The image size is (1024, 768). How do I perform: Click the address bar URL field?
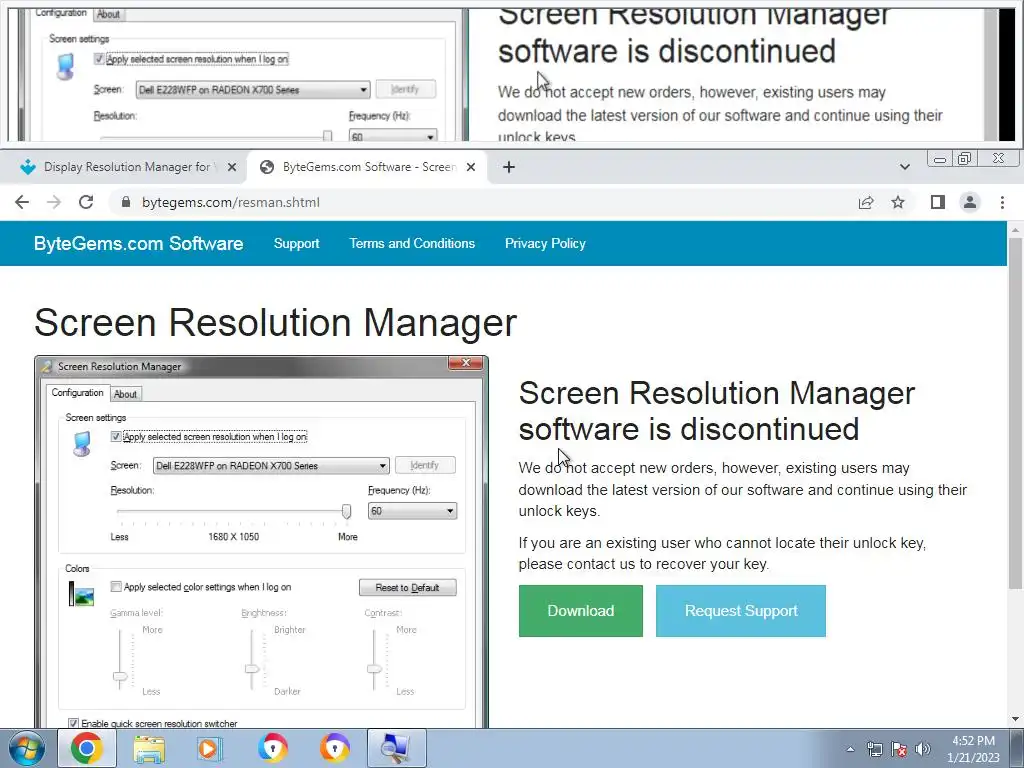click(x=483, y=202)
